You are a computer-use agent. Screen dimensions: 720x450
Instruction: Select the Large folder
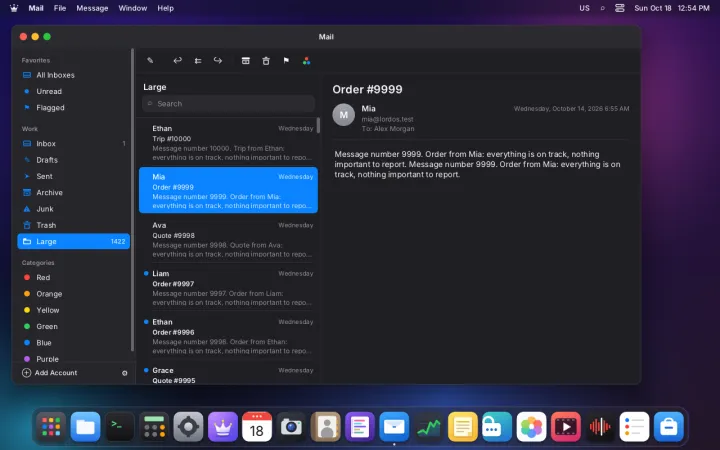tap(73, 241)
